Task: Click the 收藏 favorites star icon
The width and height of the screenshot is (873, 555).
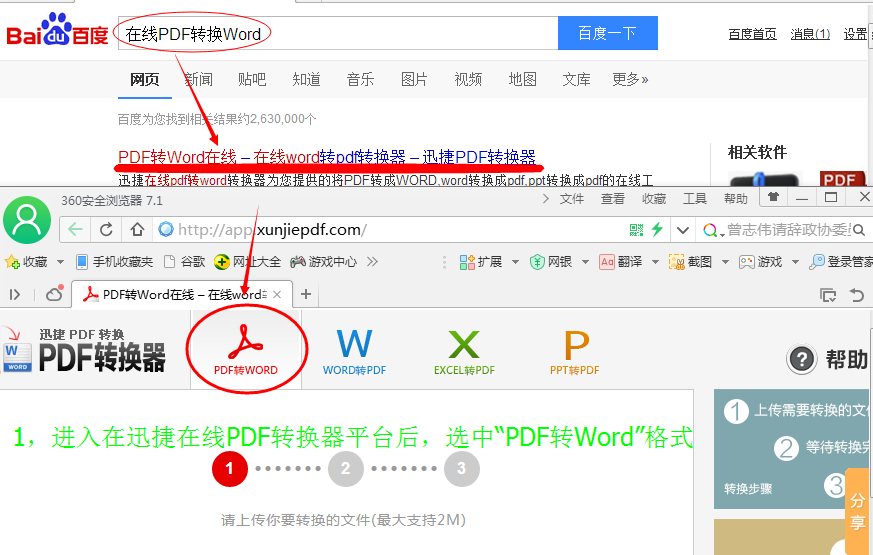Action: 12,261
